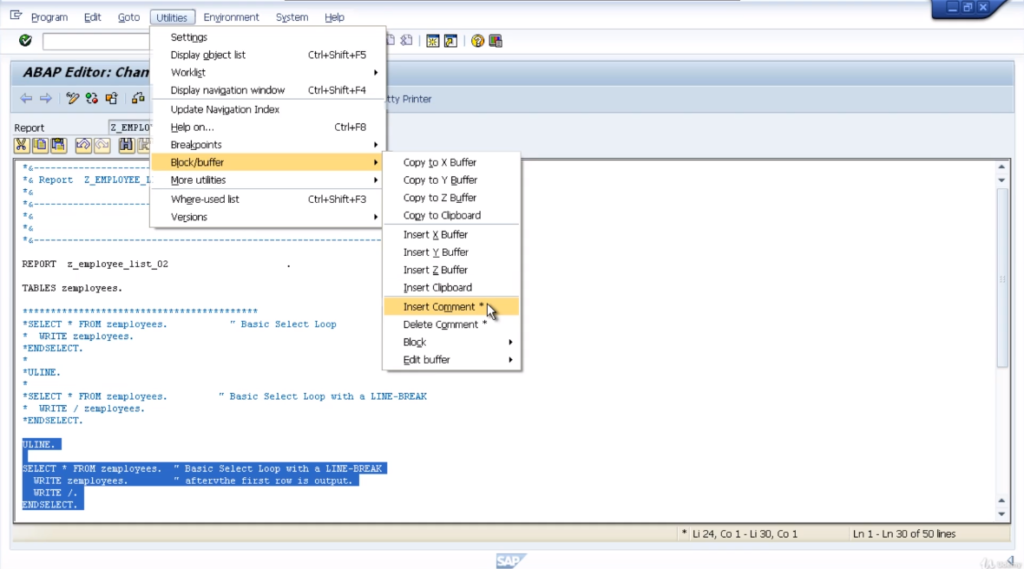The width and height of the screenshot is (1024, 569).
Task: Close the open Utilities menu
Action: pyautogui.click(x=172, y=17)
